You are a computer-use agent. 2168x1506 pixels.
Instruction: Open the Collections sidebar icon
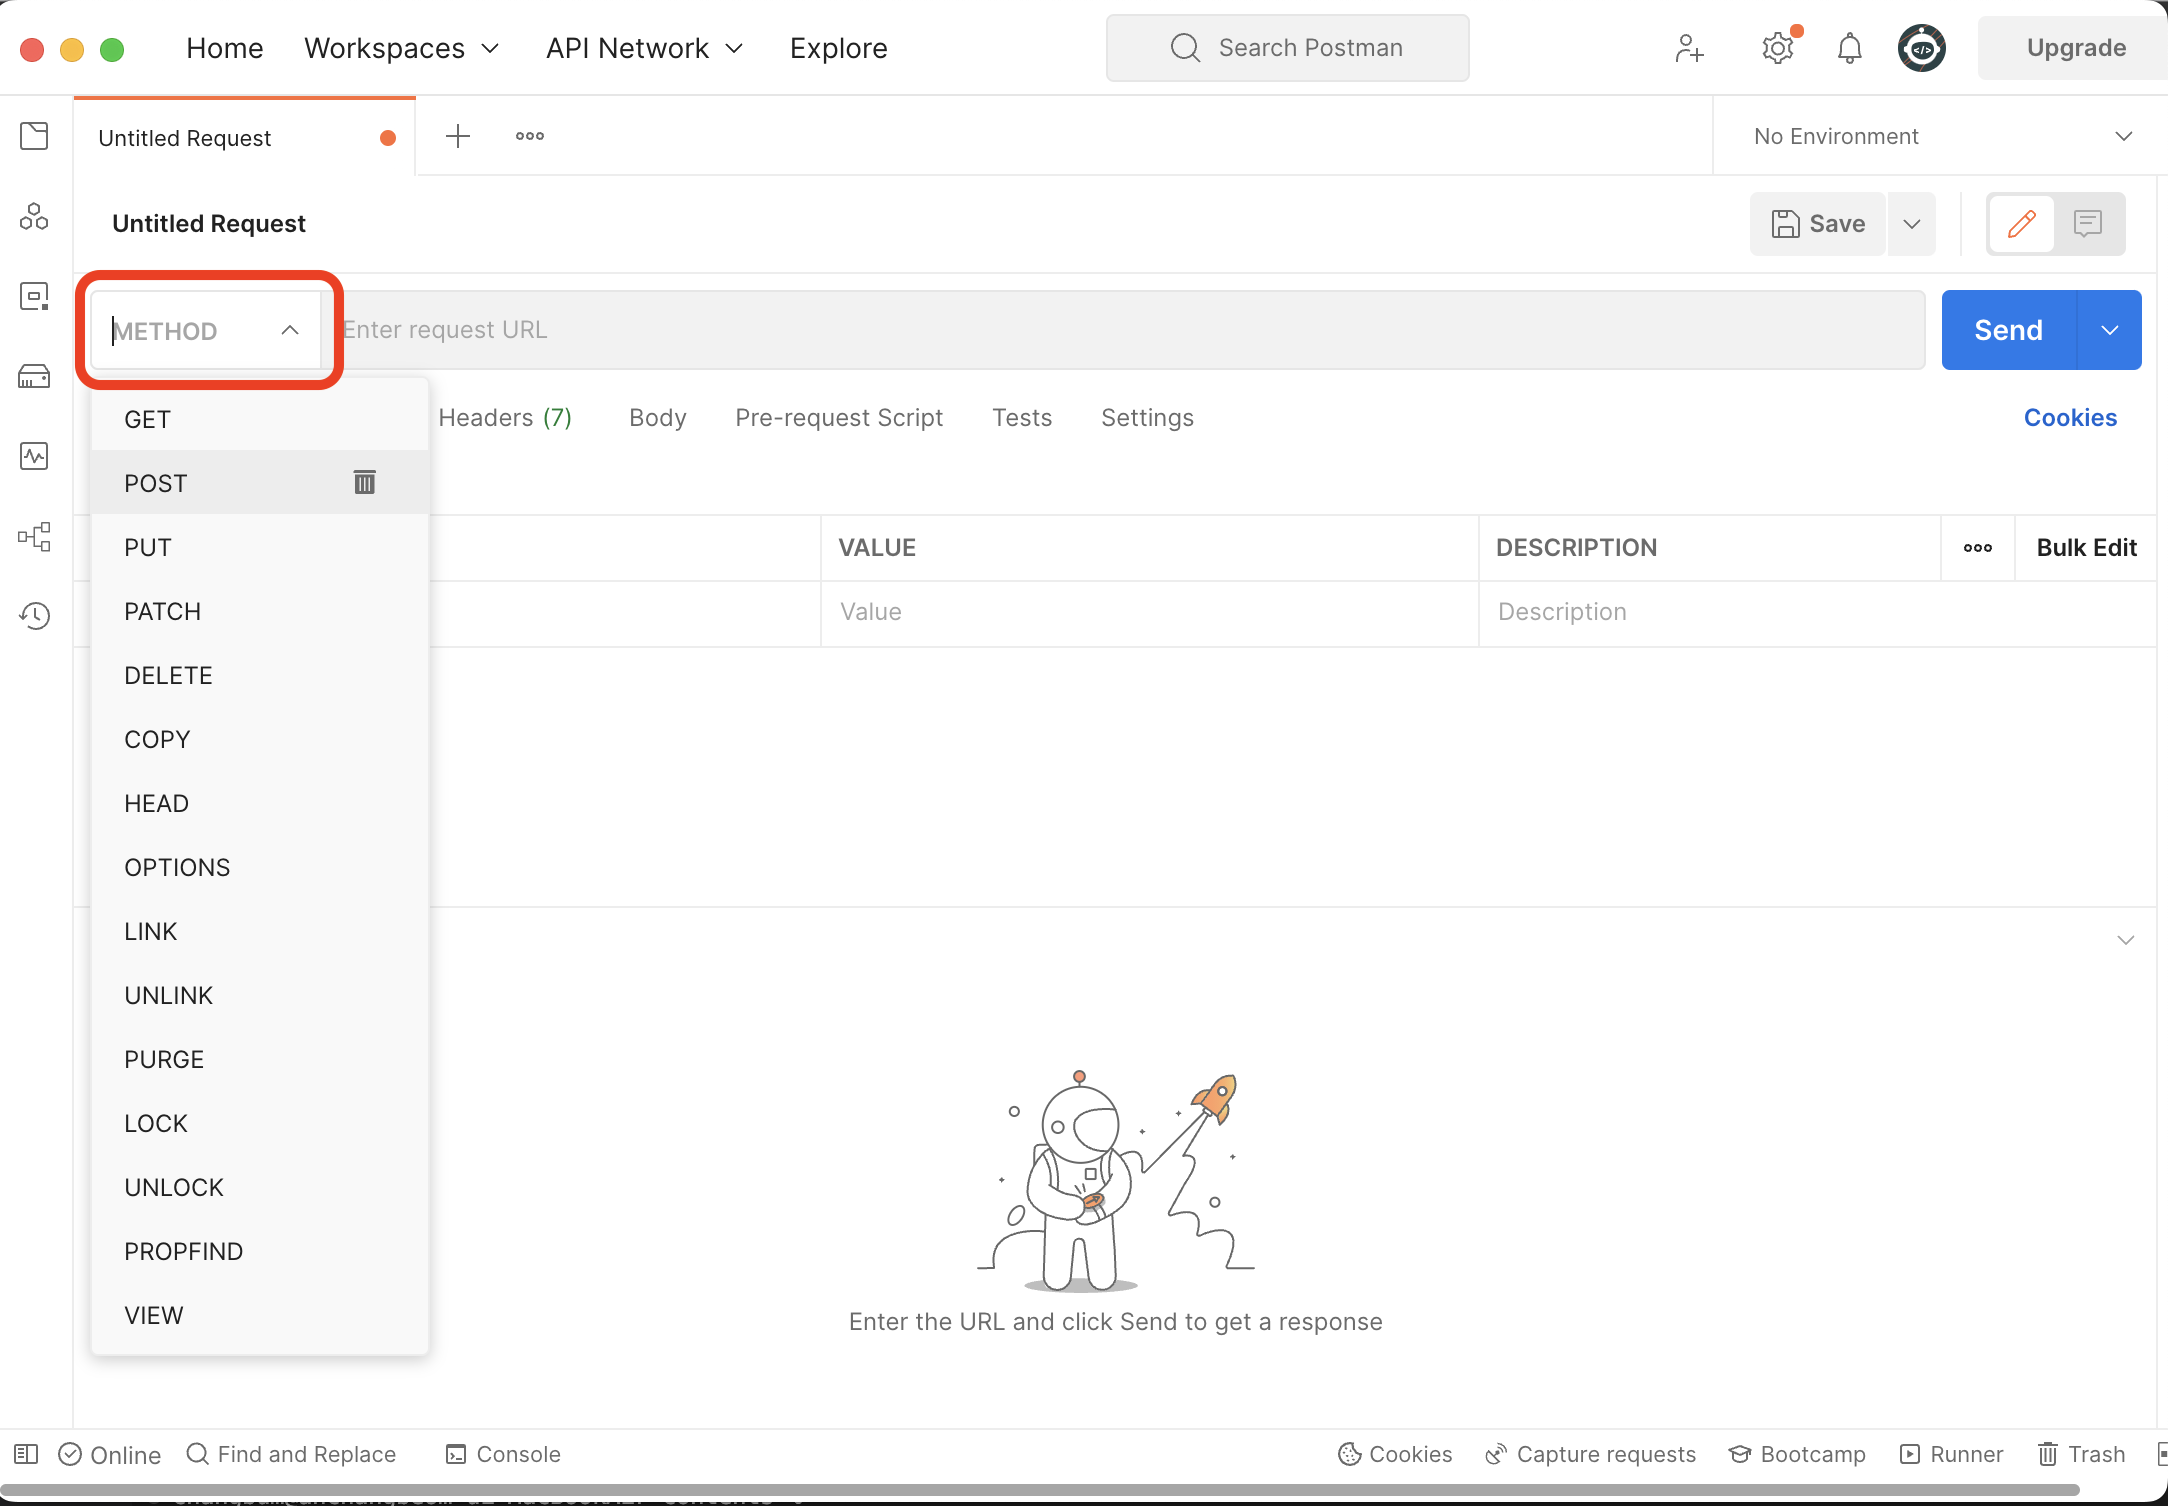(x=35, y=136)
